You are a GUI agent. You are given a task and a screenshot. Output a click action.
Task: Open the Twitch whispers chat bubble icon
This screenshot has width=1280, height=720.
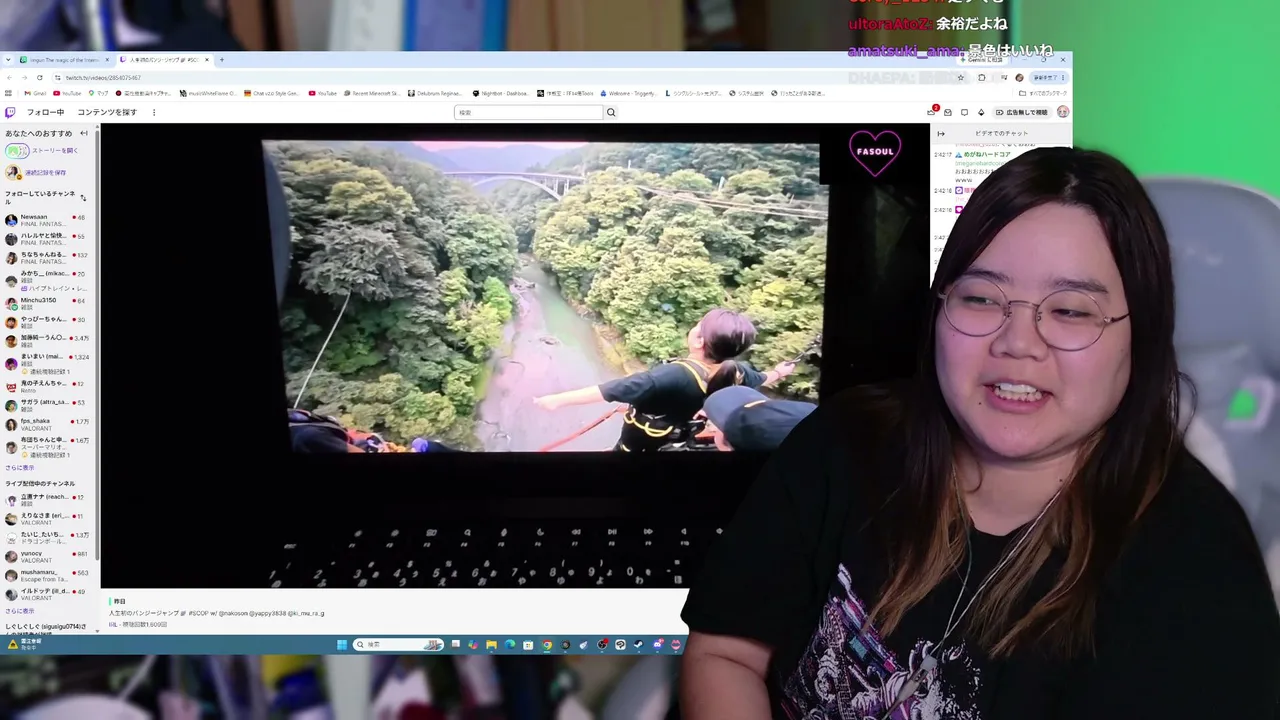pyautogui.click(x=964, y=112)
